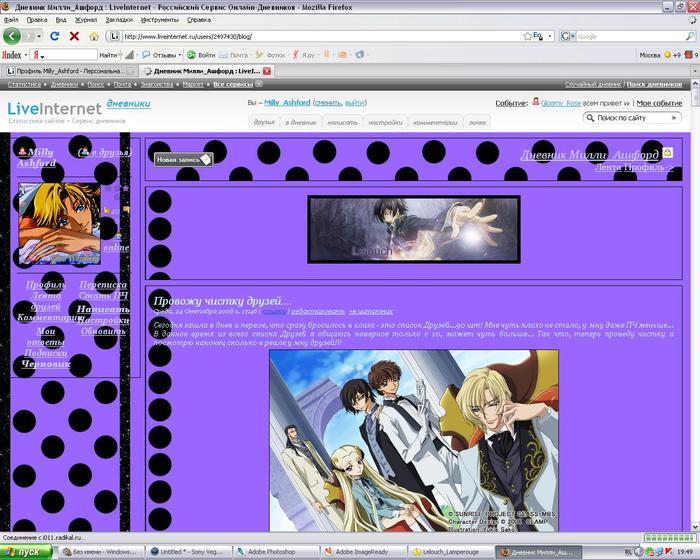Click the Отзывы chat bubble toolbar item

[159, 55]
